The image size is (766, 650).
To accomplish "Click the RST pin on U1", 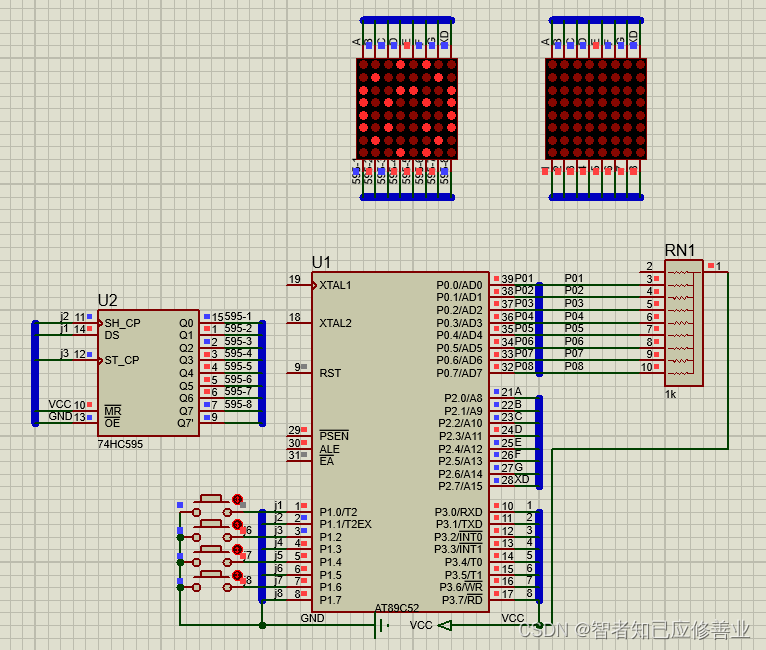I will pyautogui.click(x=330, y=374).
